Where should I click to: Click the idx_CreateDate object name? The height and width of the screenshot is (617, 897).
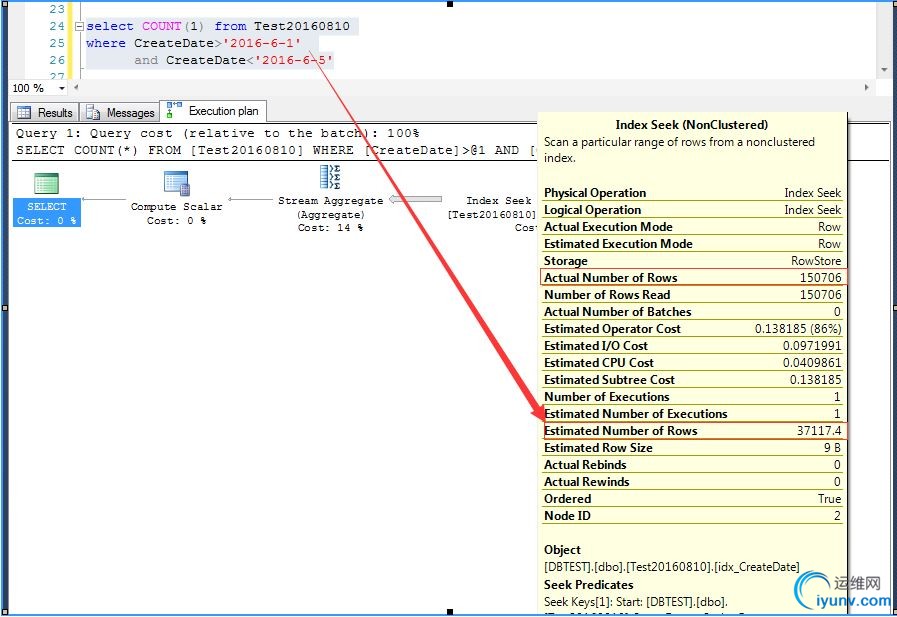(757, 567)
